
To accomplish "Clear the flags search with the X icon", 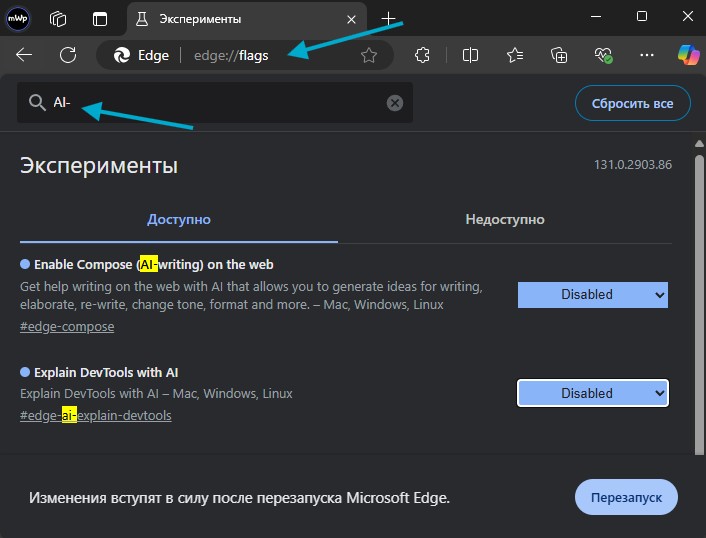I will pyautogui.click(x=395, y=103).
